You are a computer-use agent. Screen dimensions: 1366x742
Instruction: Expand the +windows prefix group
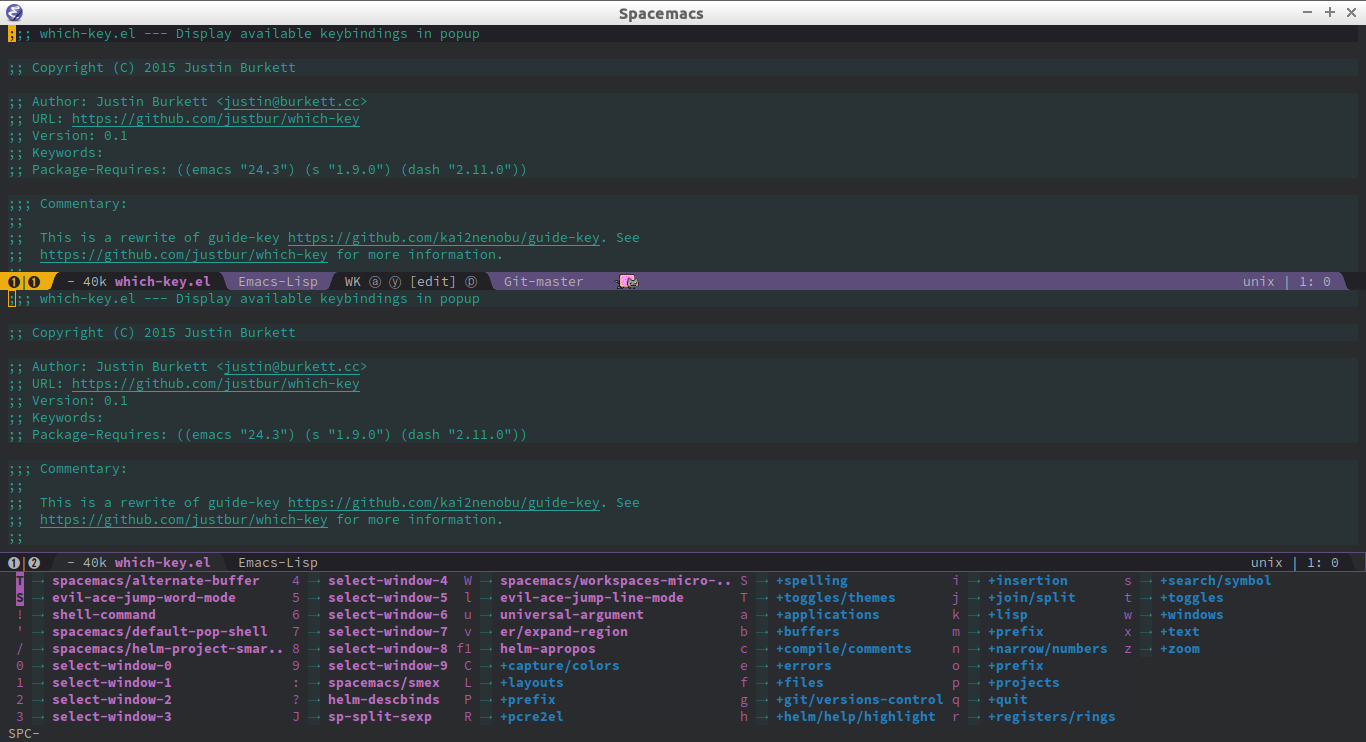click(x=1191, y=615)
